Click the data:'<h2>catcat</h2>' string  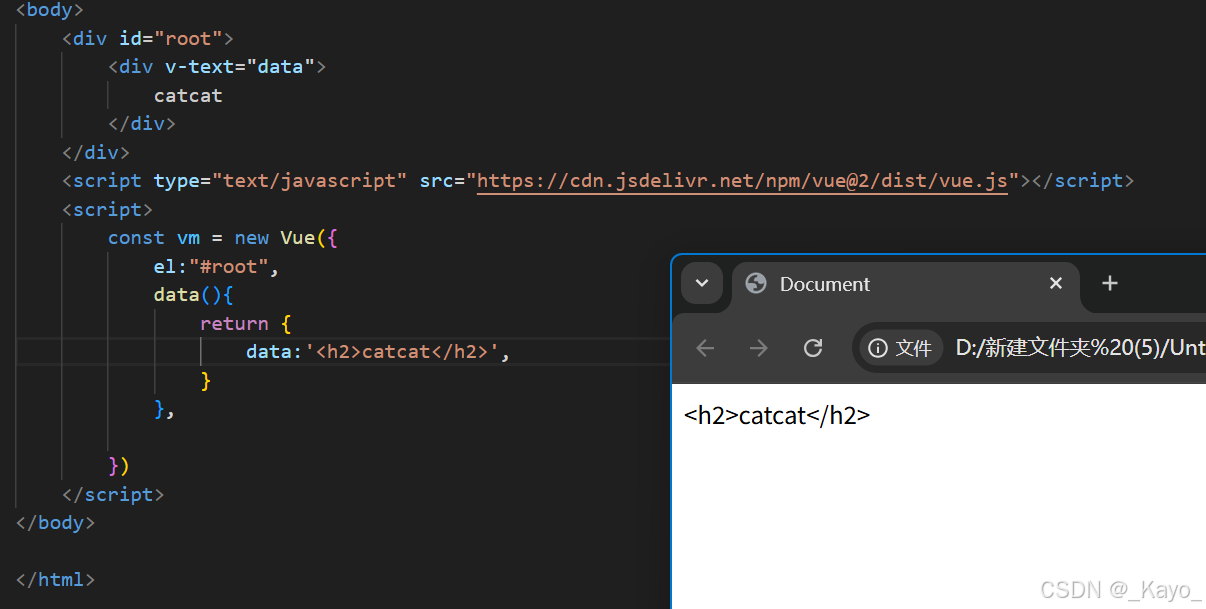(378, 352)
